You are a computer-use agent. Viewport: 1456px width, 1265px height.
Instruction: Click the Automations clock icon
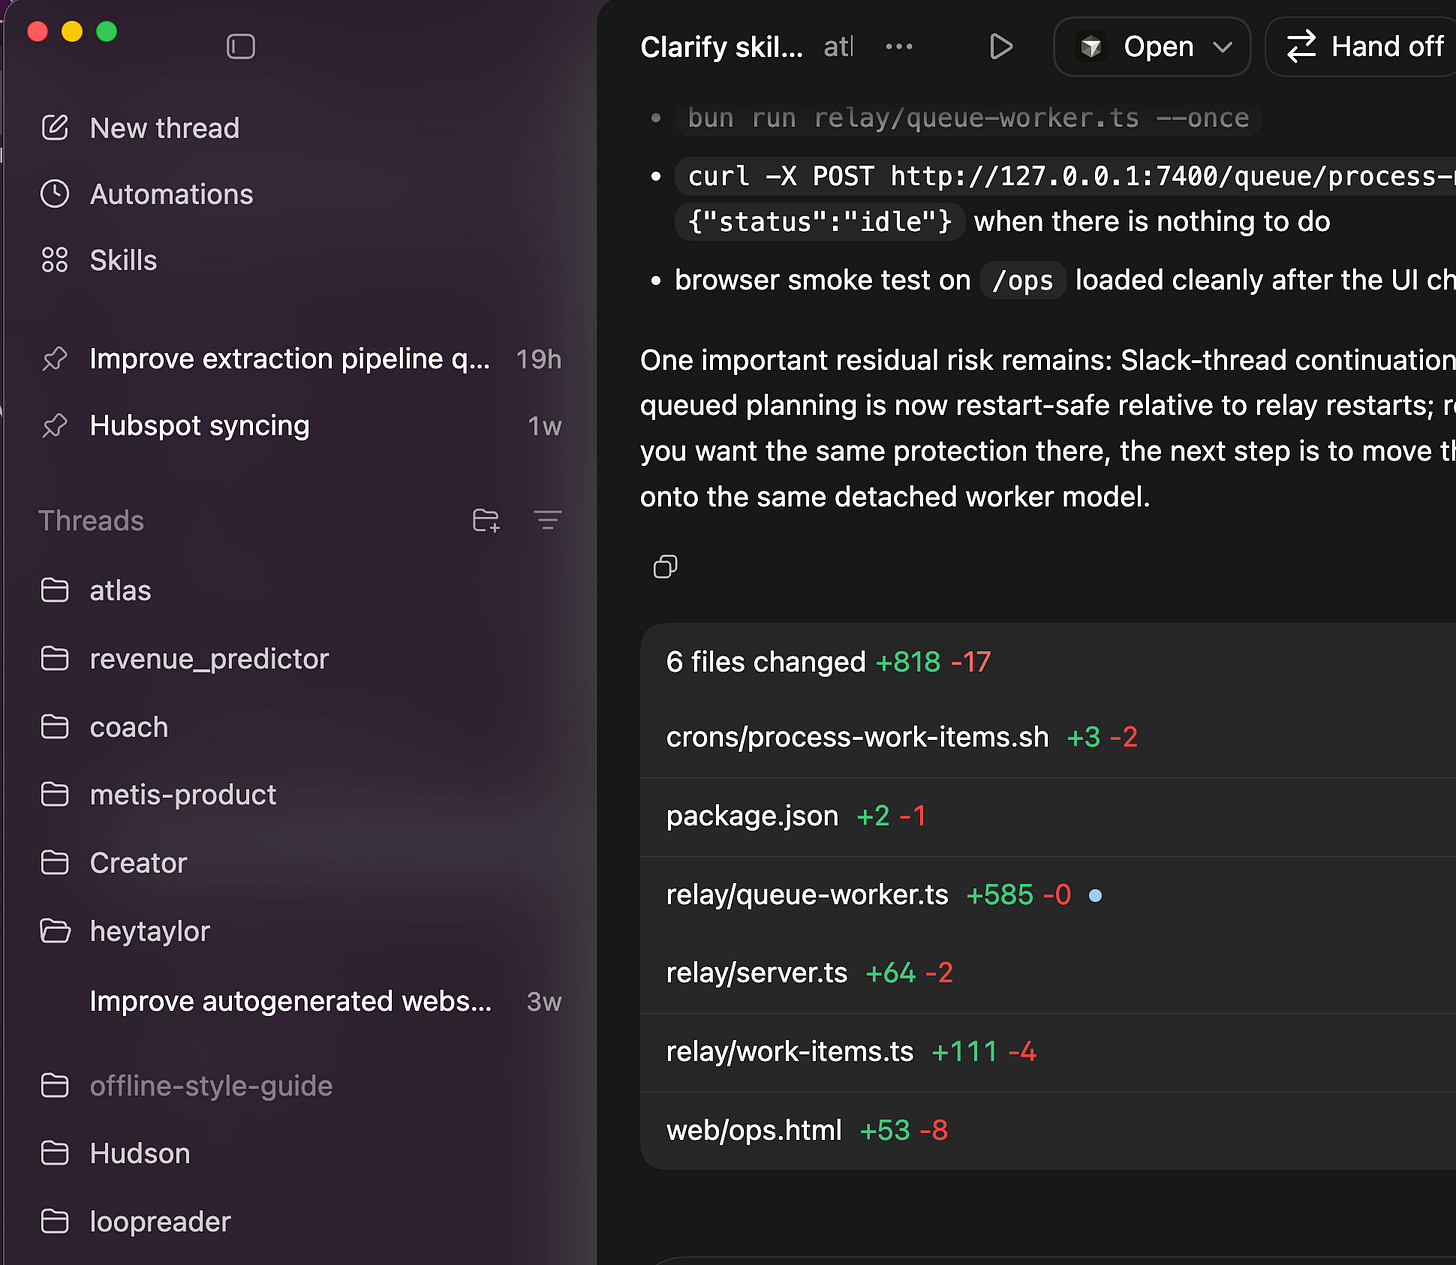pos(55,194)
